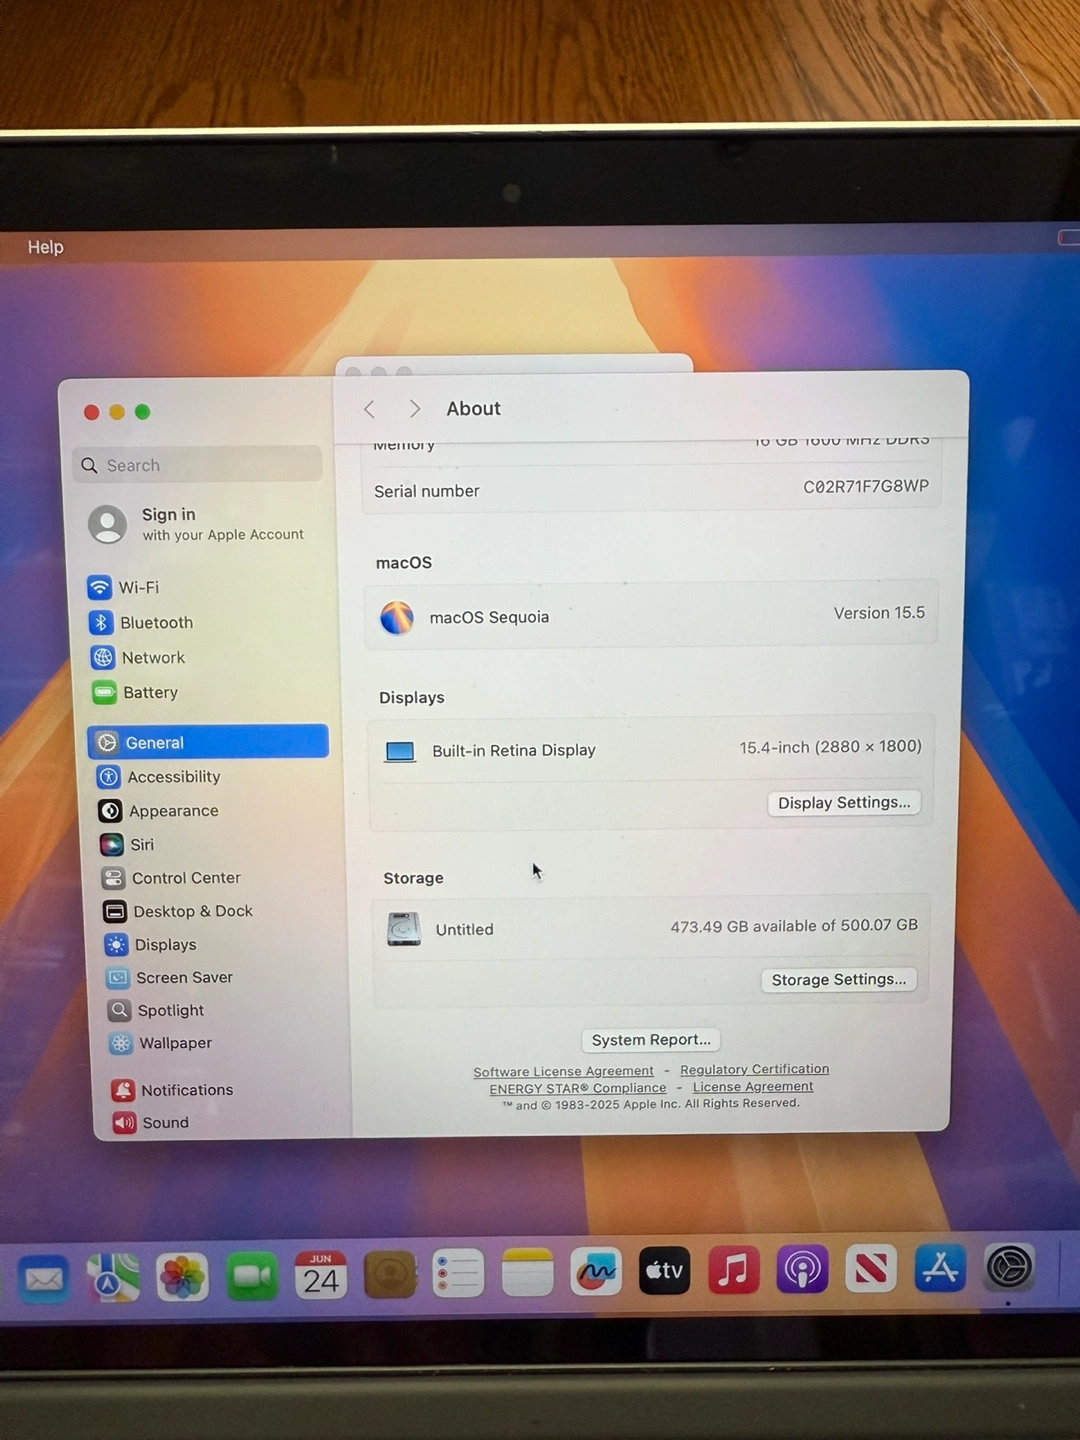Open News from the Dock
1080x1440 pixels.
pyautogui.click(x=871, y=1269)
